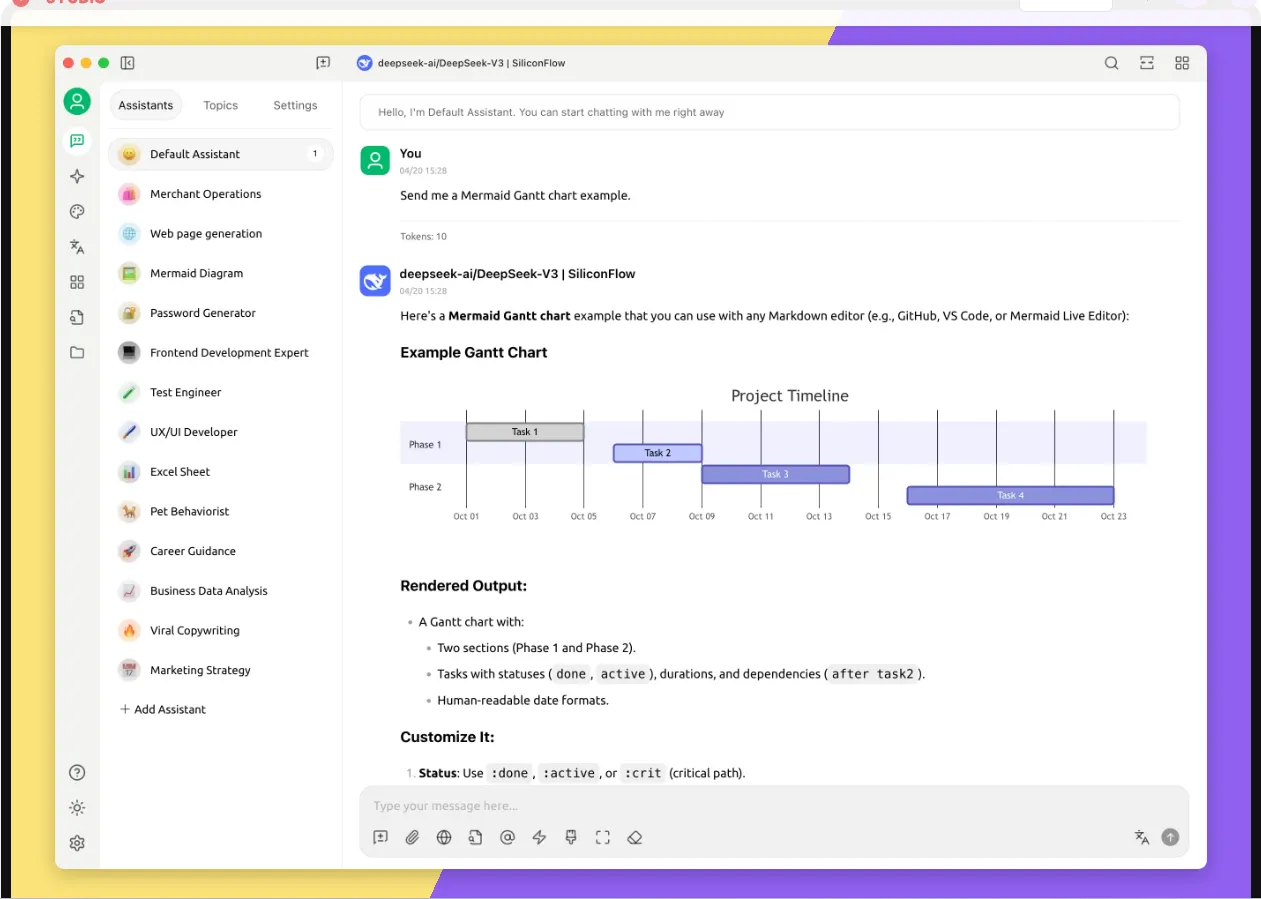This screenshot has height=899, width=1261.
Task: Switch to the Assistants tab
Action: point(146,105)
